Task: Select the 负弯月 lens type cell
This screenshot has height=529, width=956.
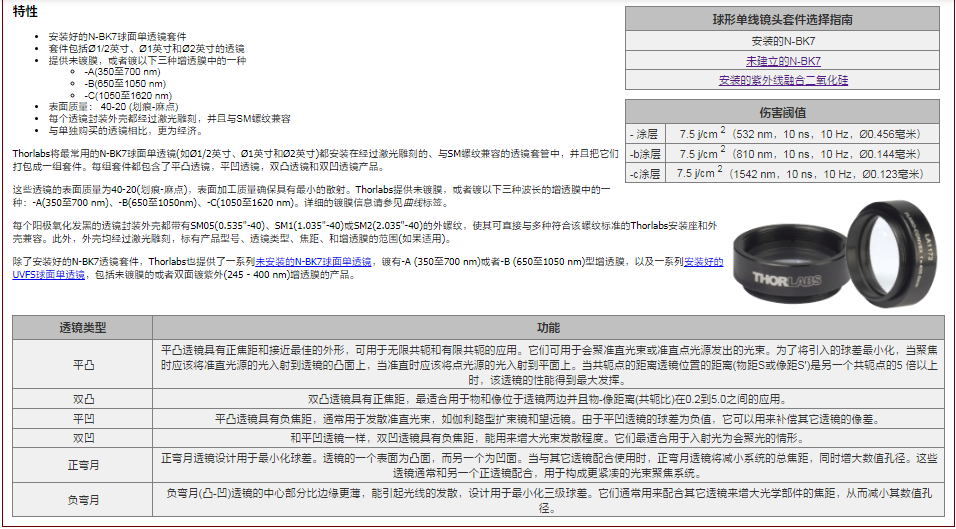Action: click(83, 500)
